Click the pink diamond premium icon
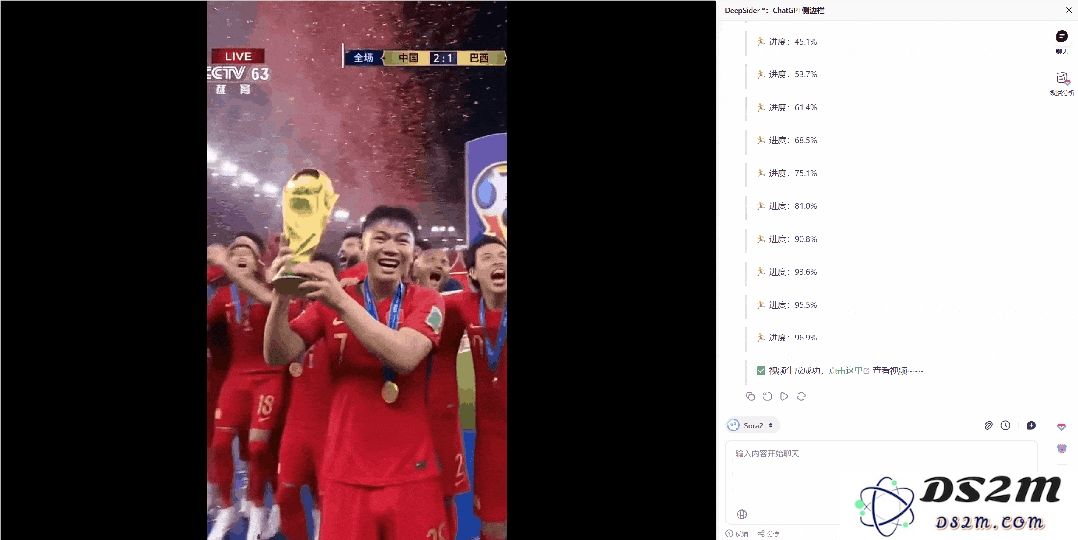The height and width of the screenshot is (540, 1078). 1062,427
